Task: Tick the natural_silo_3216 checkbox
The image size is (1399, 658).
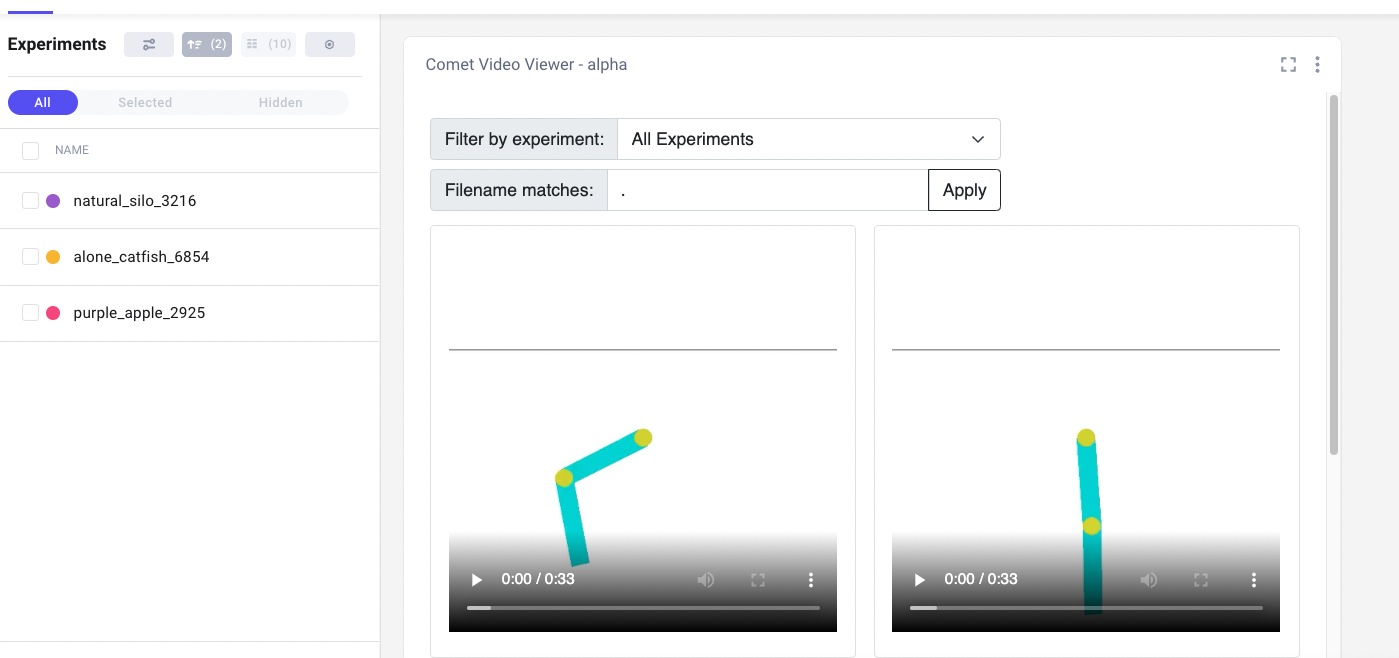Action: [30, 201]
